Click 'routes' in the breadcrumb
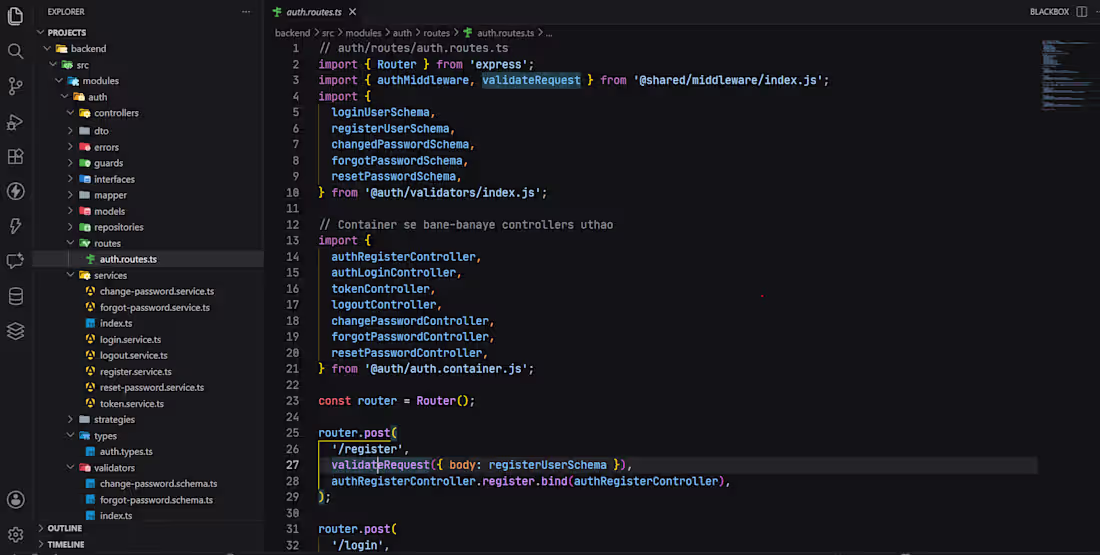Viewport: 1100px width, 555px height. (x=436, y=33)
